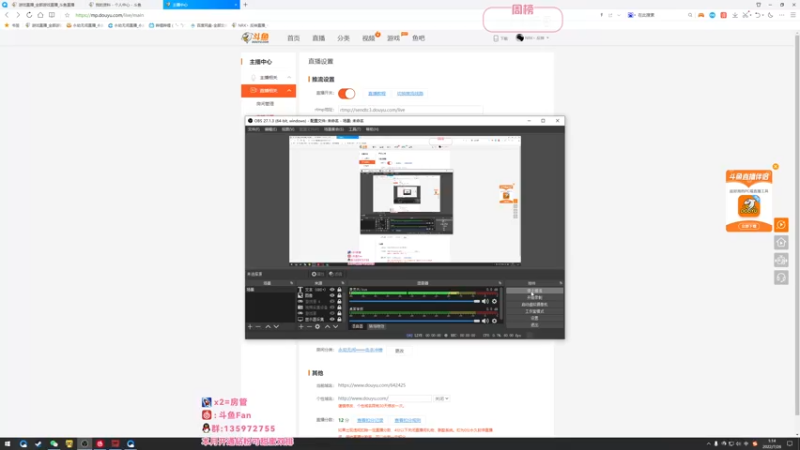Open the 帮助(H) menu in OBS
Image resolution: width=800 pixels, height=450 pixels.
coord(372,130)
